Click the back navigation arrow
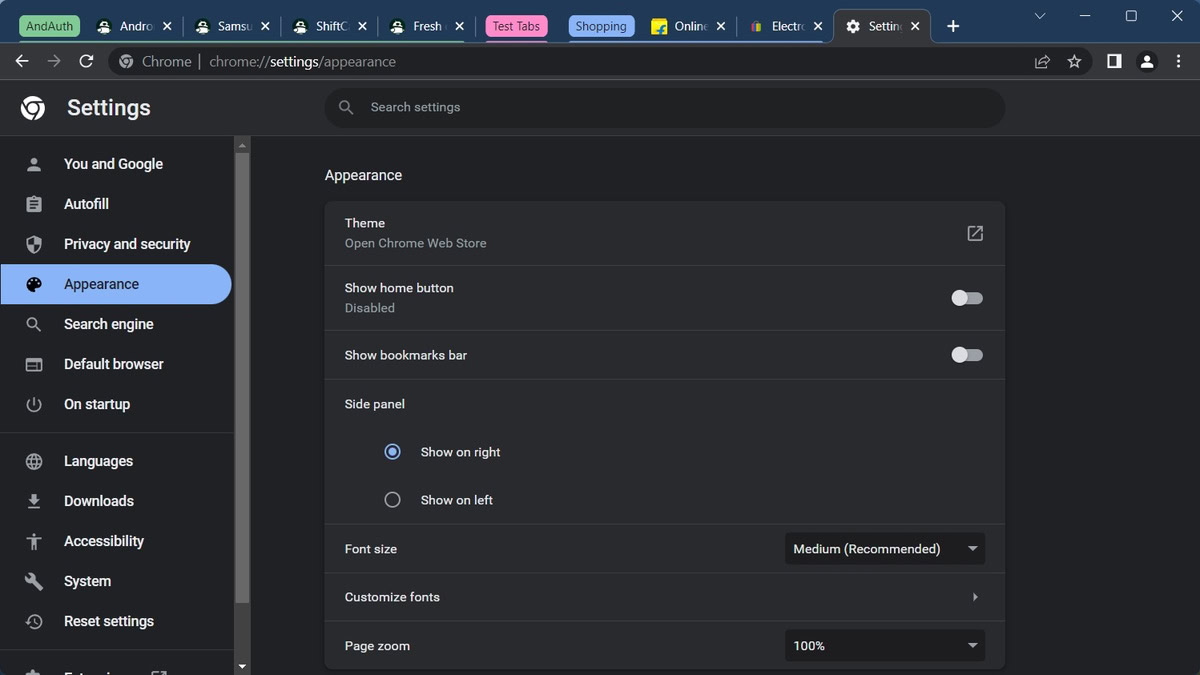Screen dimensions: 1200x675 22,61
